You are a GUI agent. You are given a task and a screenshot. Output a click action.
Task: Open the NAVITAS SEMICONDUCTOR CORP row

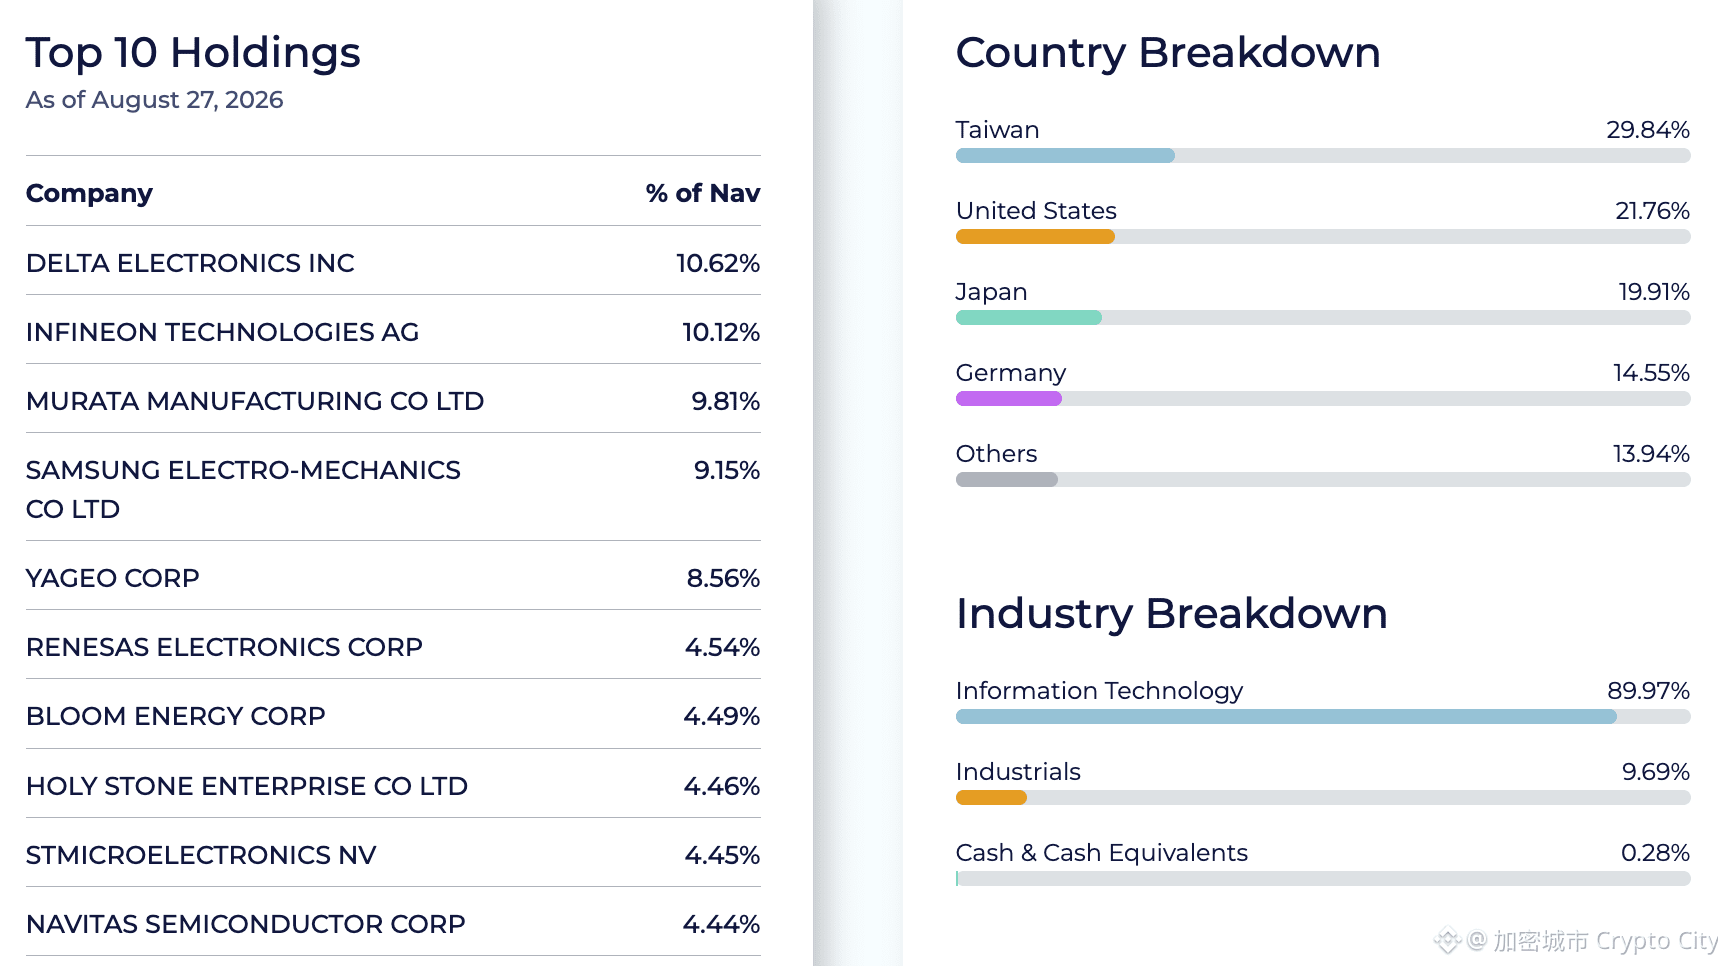(x=393, y=924)
